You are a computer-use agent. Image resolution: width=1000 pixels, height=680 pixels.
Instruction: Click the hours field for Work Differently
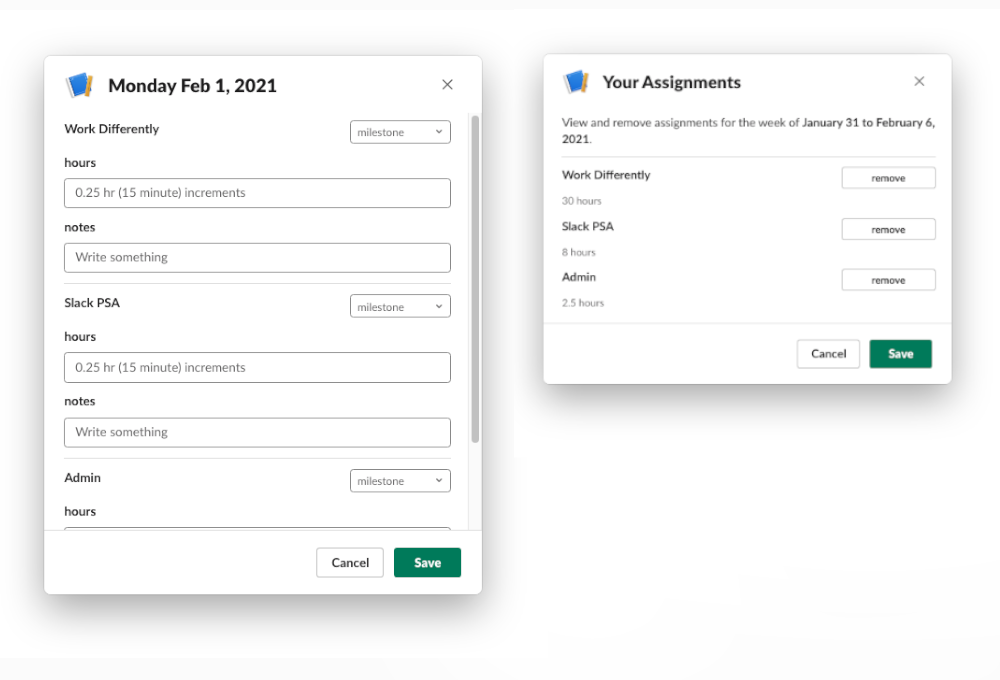(x=257, y=193)
